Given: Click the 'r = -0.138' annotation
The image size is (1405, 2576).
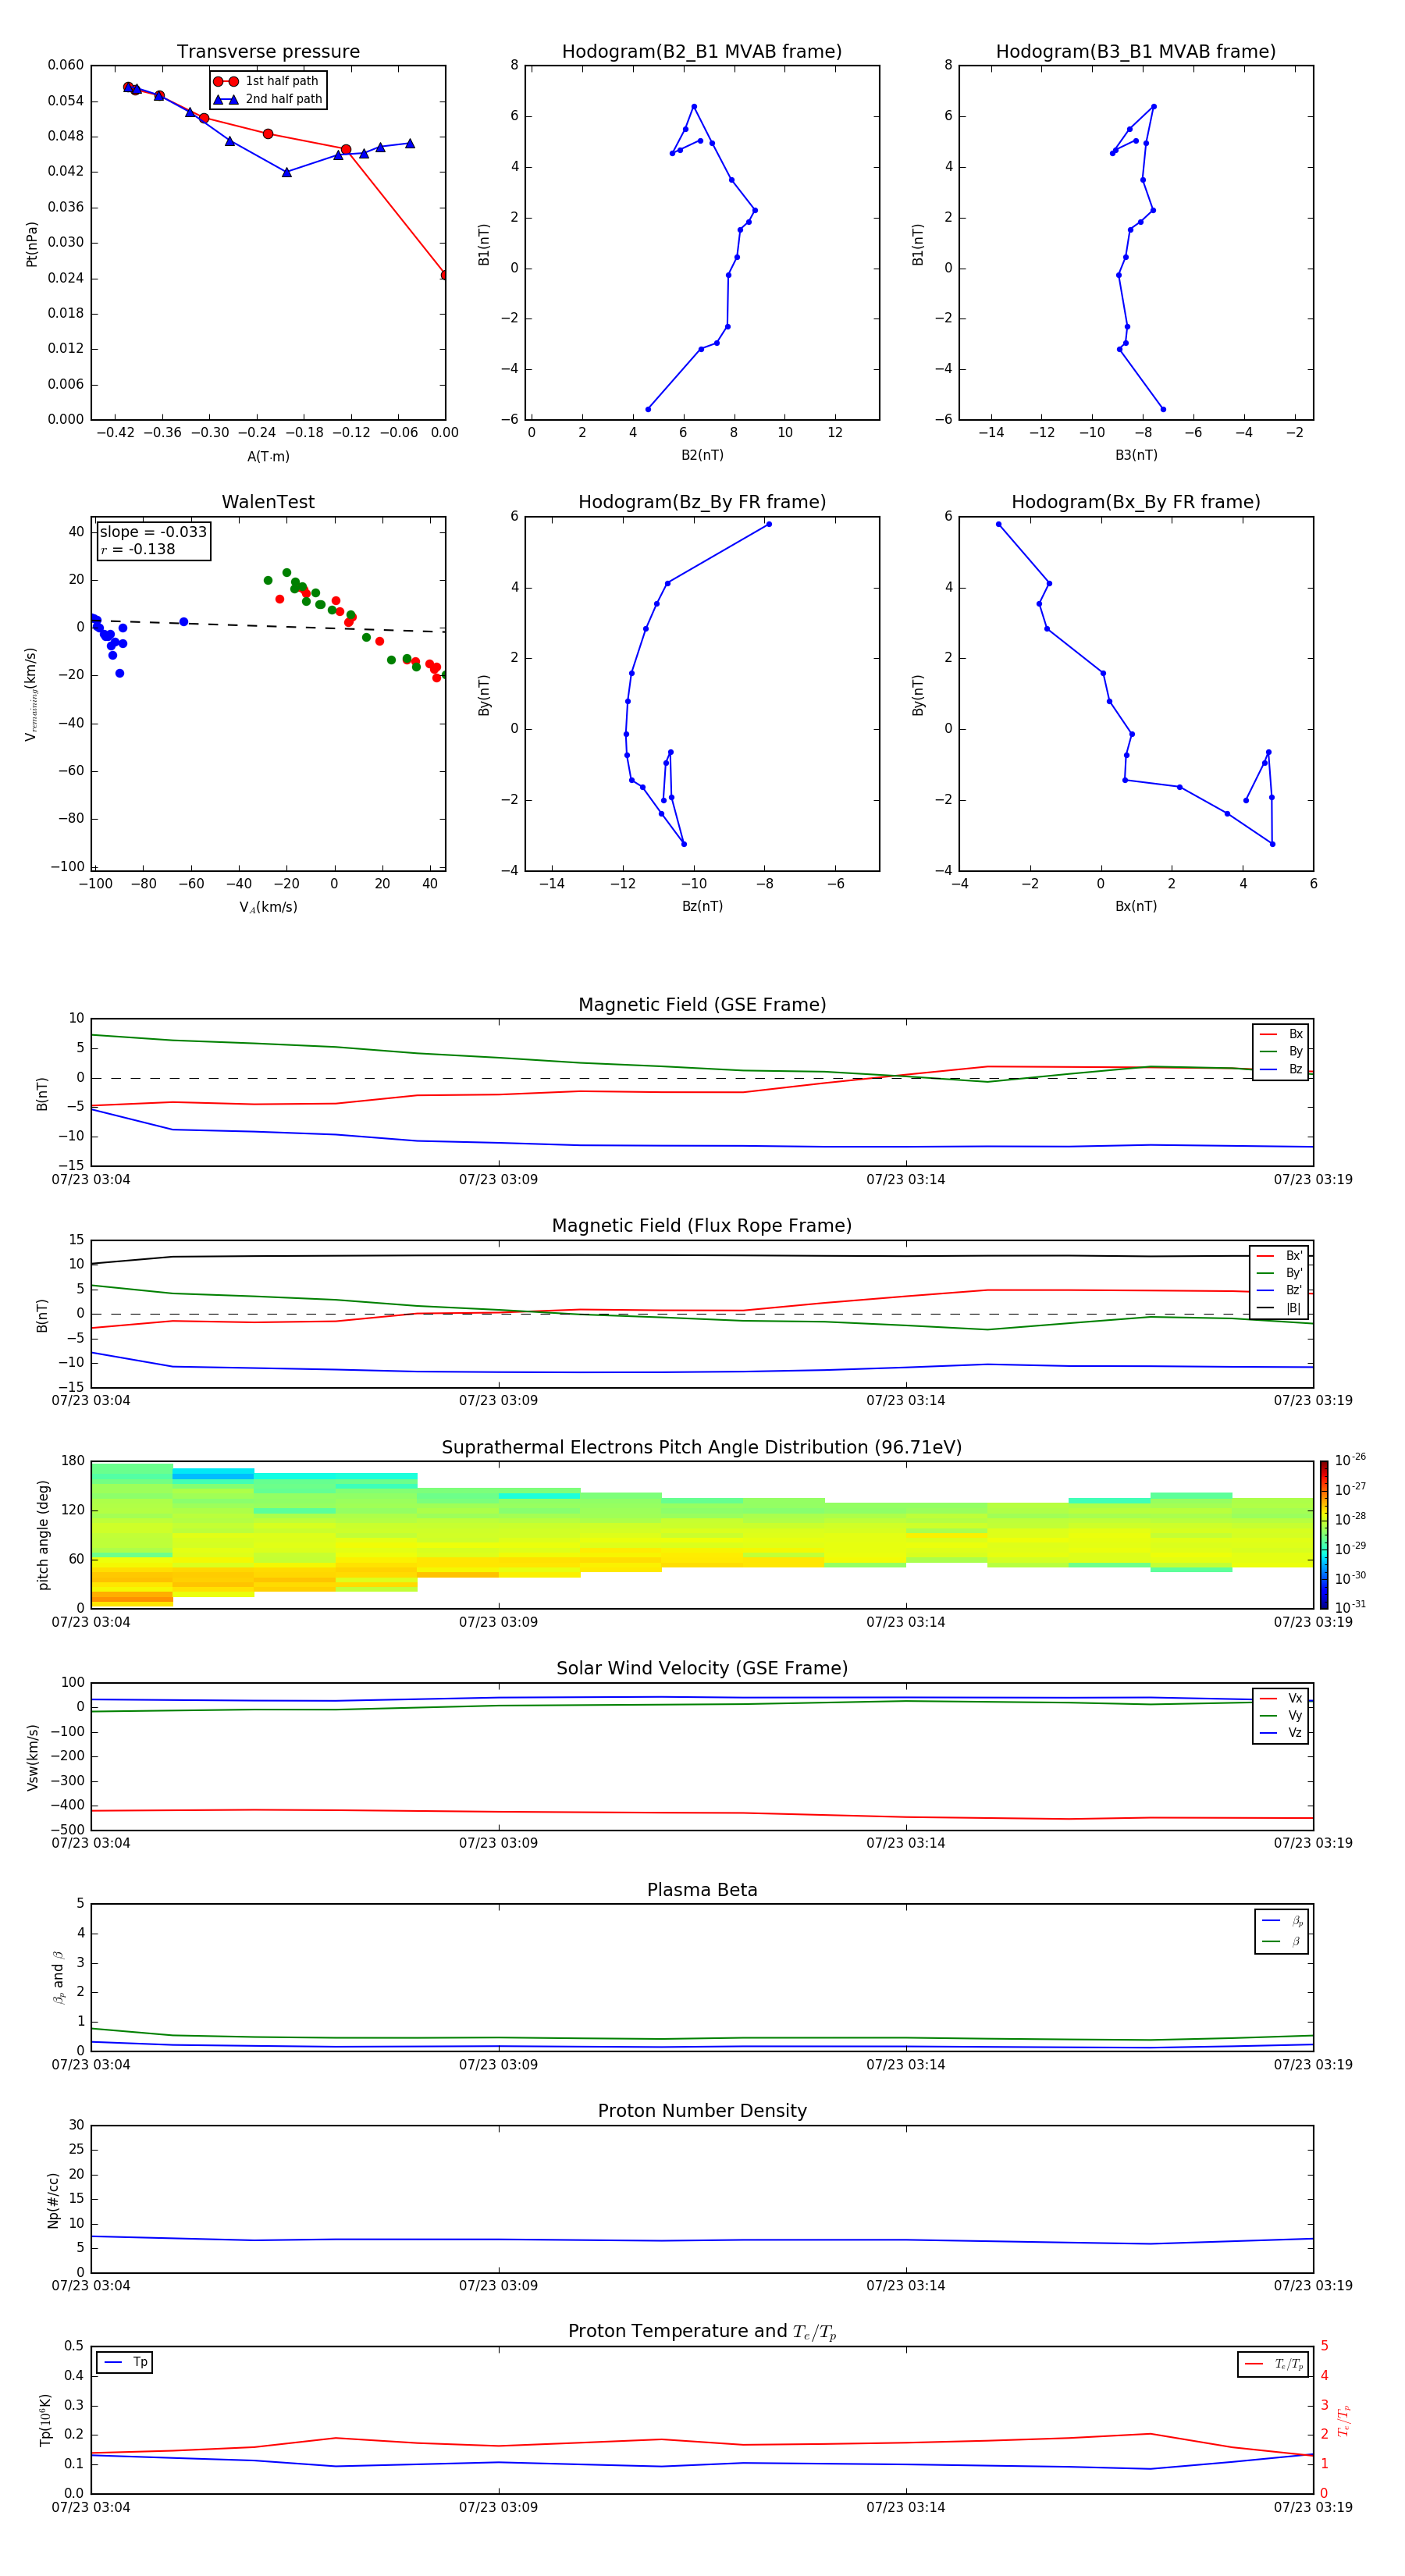Looking at the screenshot, I should (138, 549).
